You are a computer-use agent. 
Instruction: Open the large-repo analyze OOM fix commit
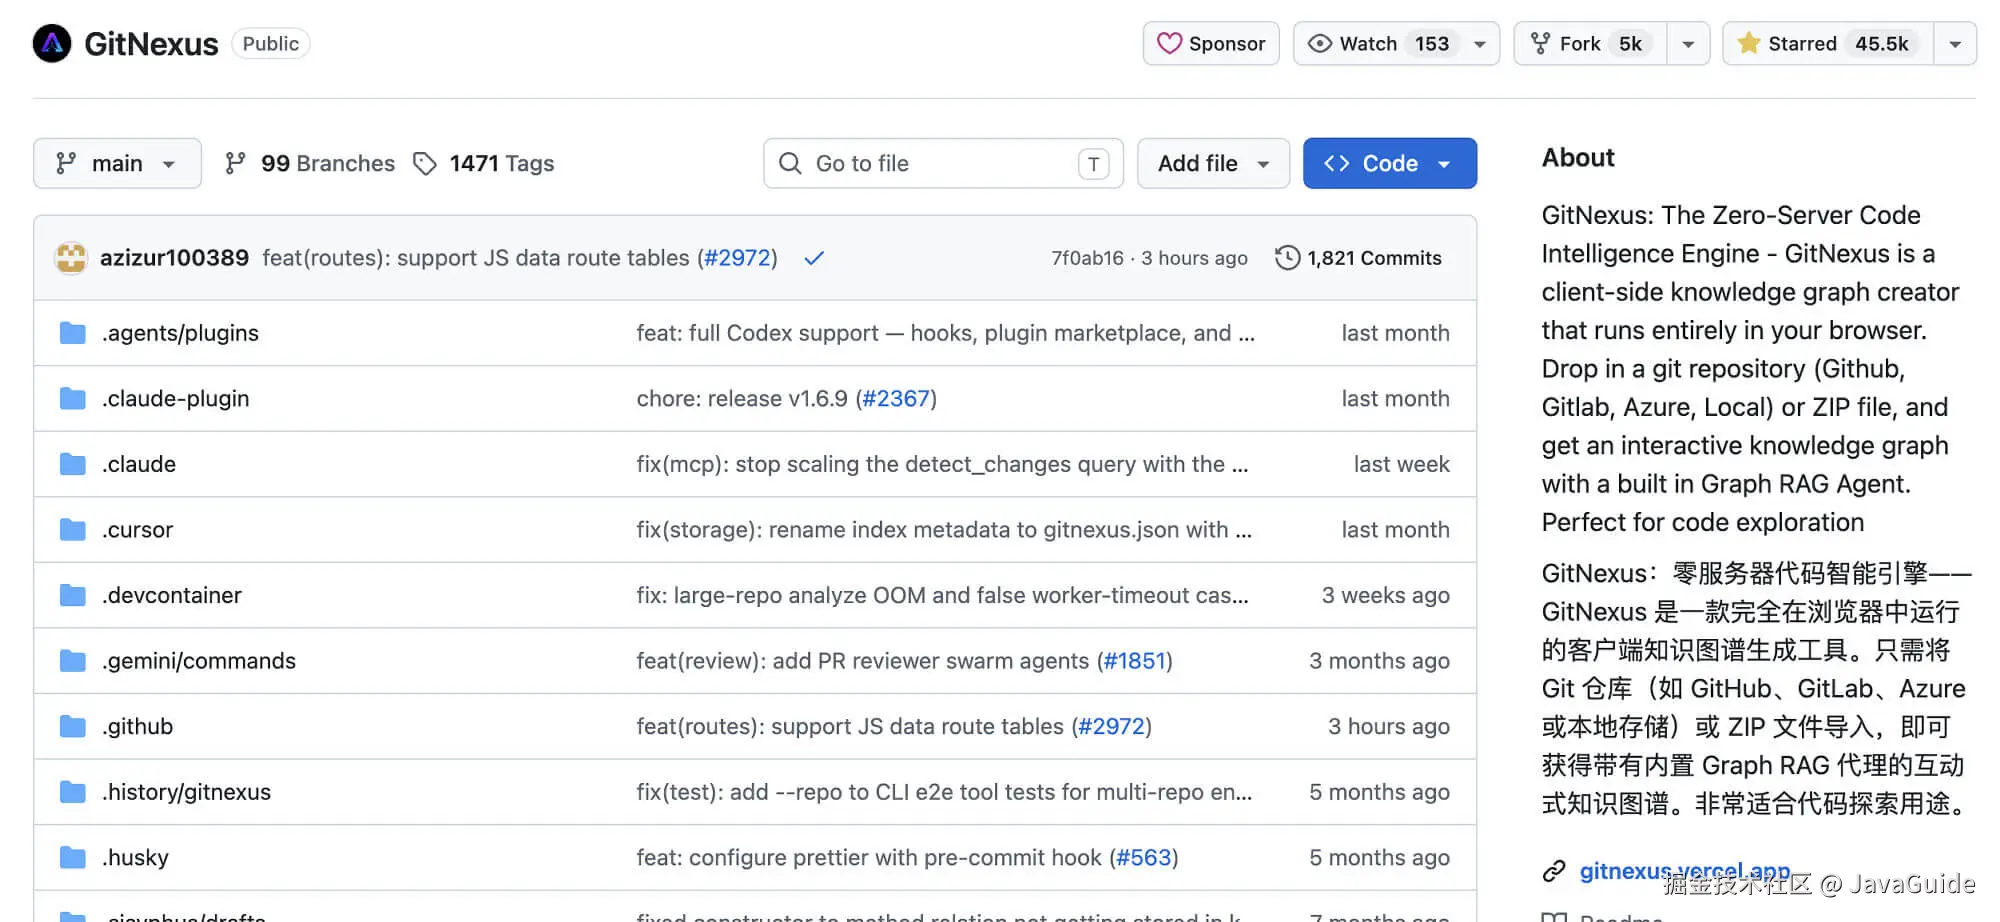point(942,596)
